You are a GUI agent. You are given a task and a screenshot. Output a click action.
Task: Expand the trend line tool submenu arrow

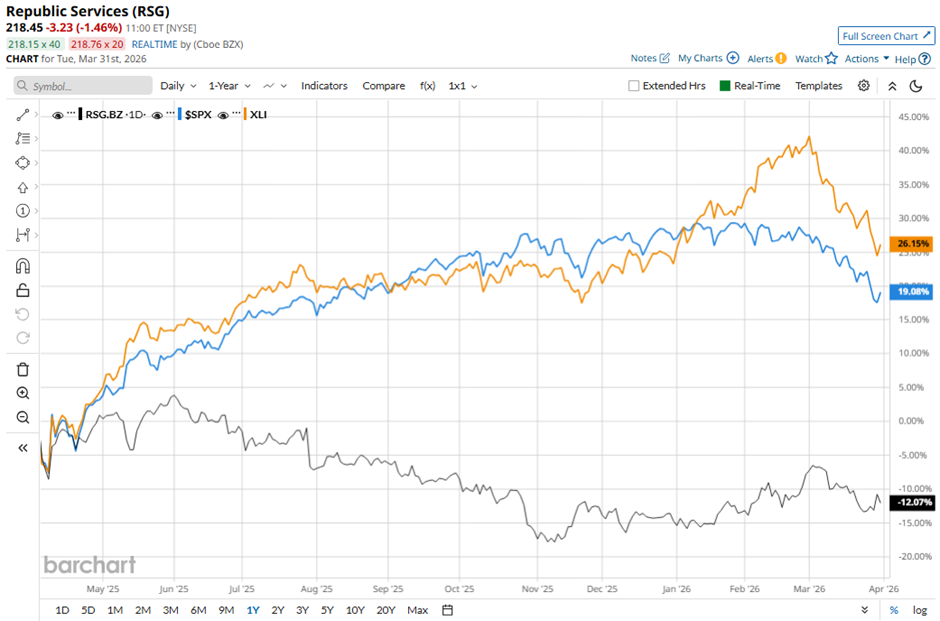[37, 114]
